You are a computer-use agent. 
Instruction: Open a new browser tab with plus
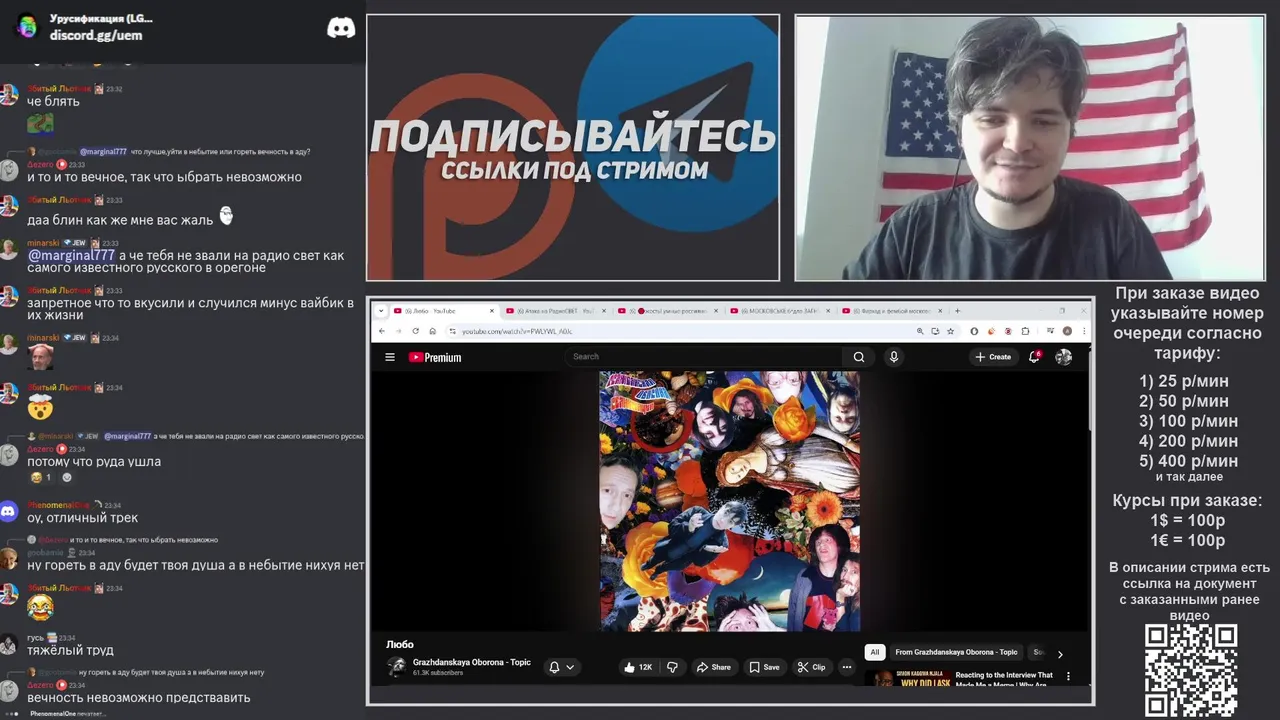pyautogui.click(x=957, y=311)
